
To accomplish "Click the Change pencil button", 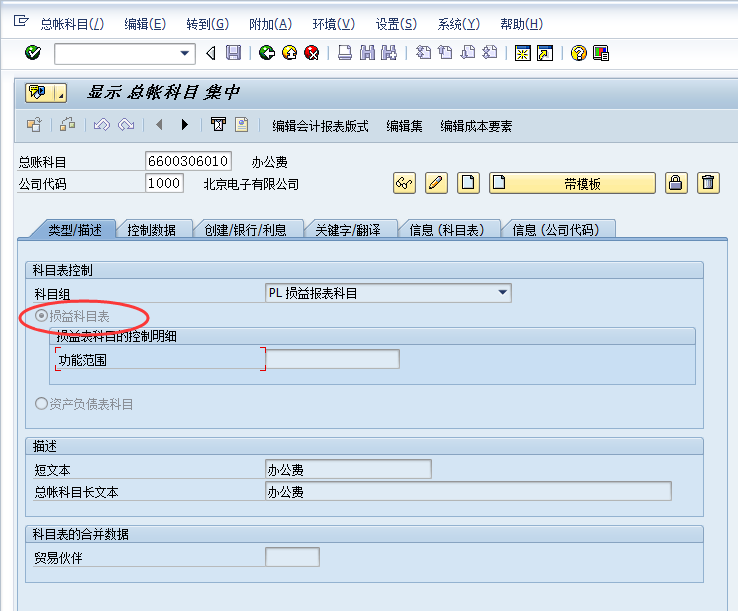I will (x=436, y=183).
